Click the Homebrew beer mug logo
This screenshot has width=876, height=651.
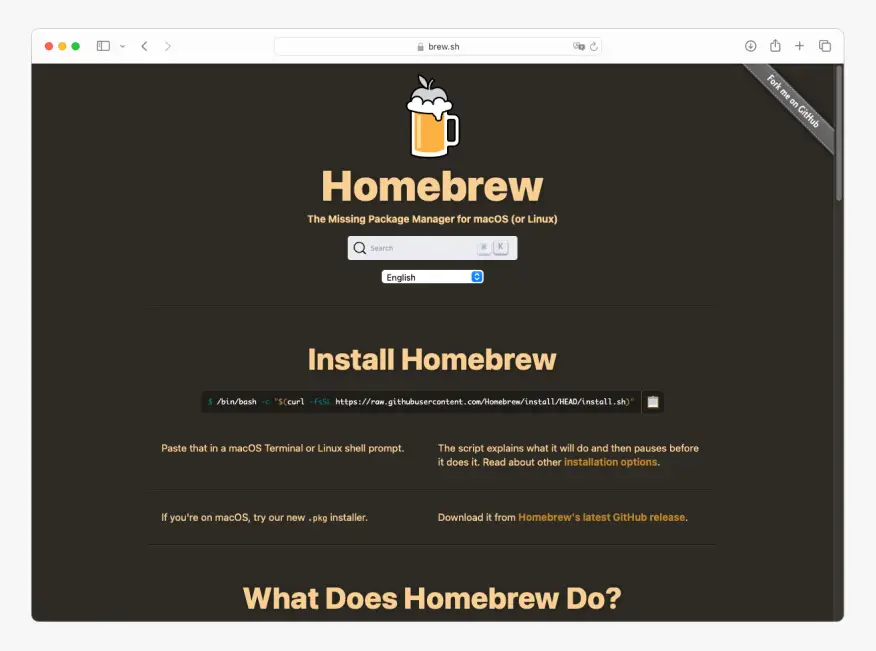click(x=432, y=117)
